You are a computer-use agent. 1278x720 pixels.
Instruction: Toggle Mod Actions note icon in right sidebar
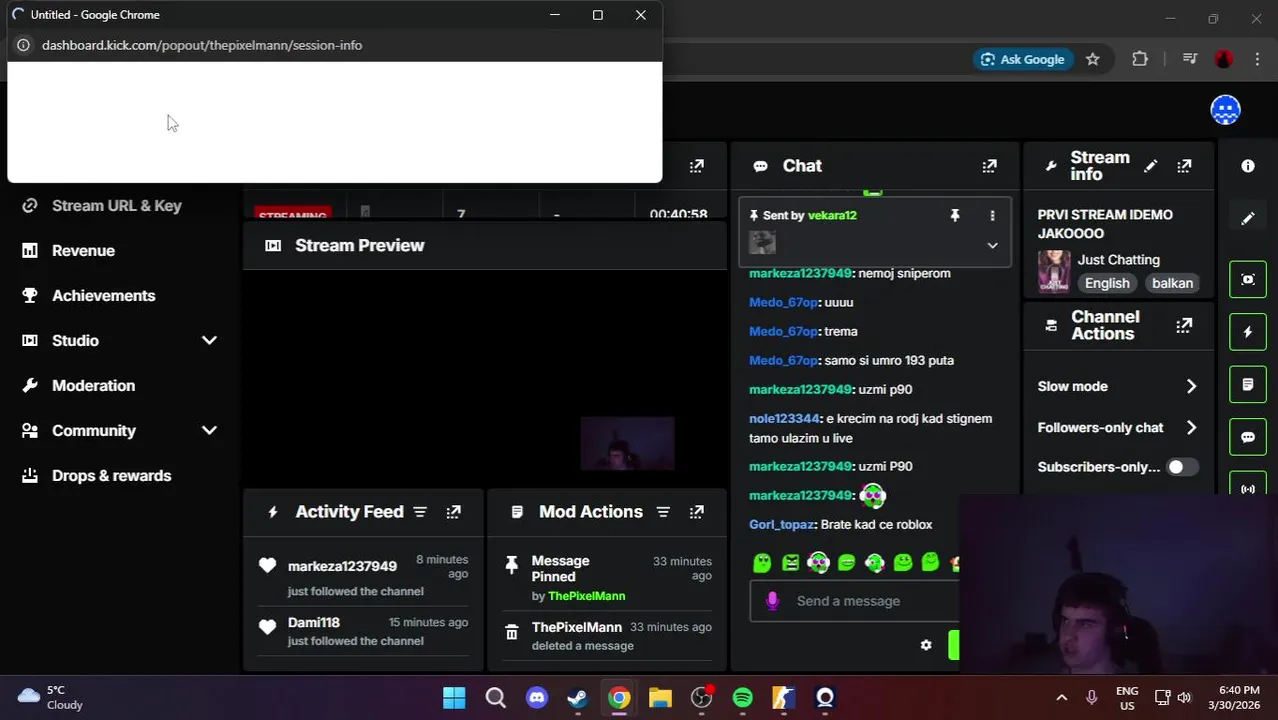[1248, 384]
